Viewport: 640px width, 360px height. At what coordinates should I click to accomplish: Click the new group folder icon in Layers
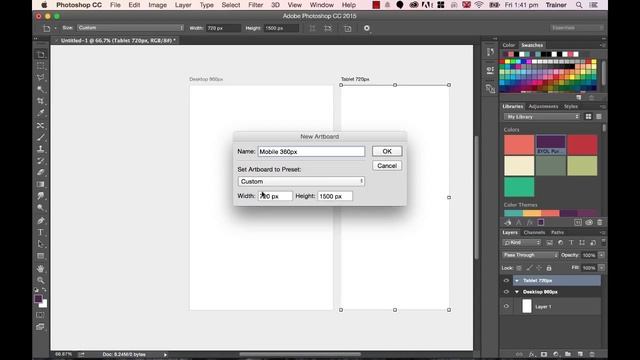(x=568, y=354)
